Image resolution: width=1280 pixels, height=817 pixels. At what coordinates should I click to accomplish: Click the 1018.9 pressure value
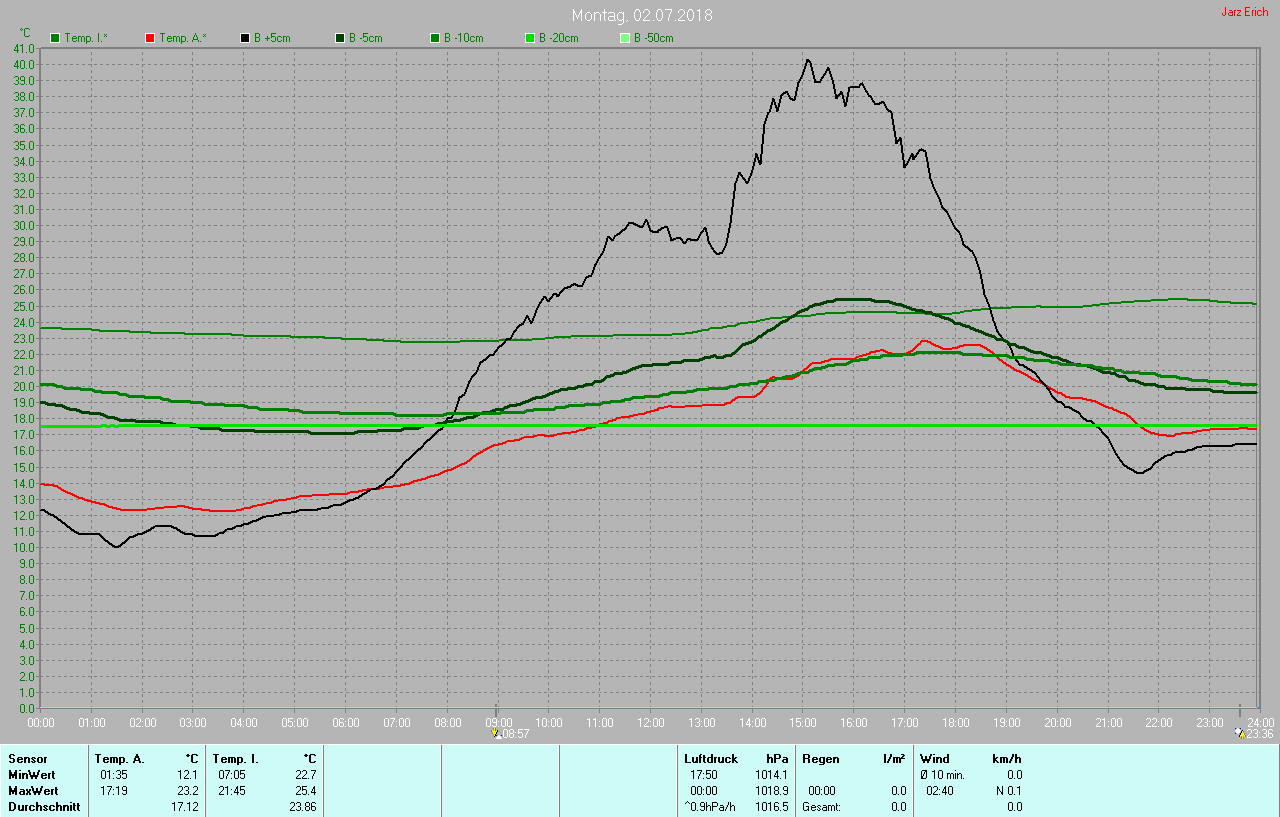(x=772, y=791)
